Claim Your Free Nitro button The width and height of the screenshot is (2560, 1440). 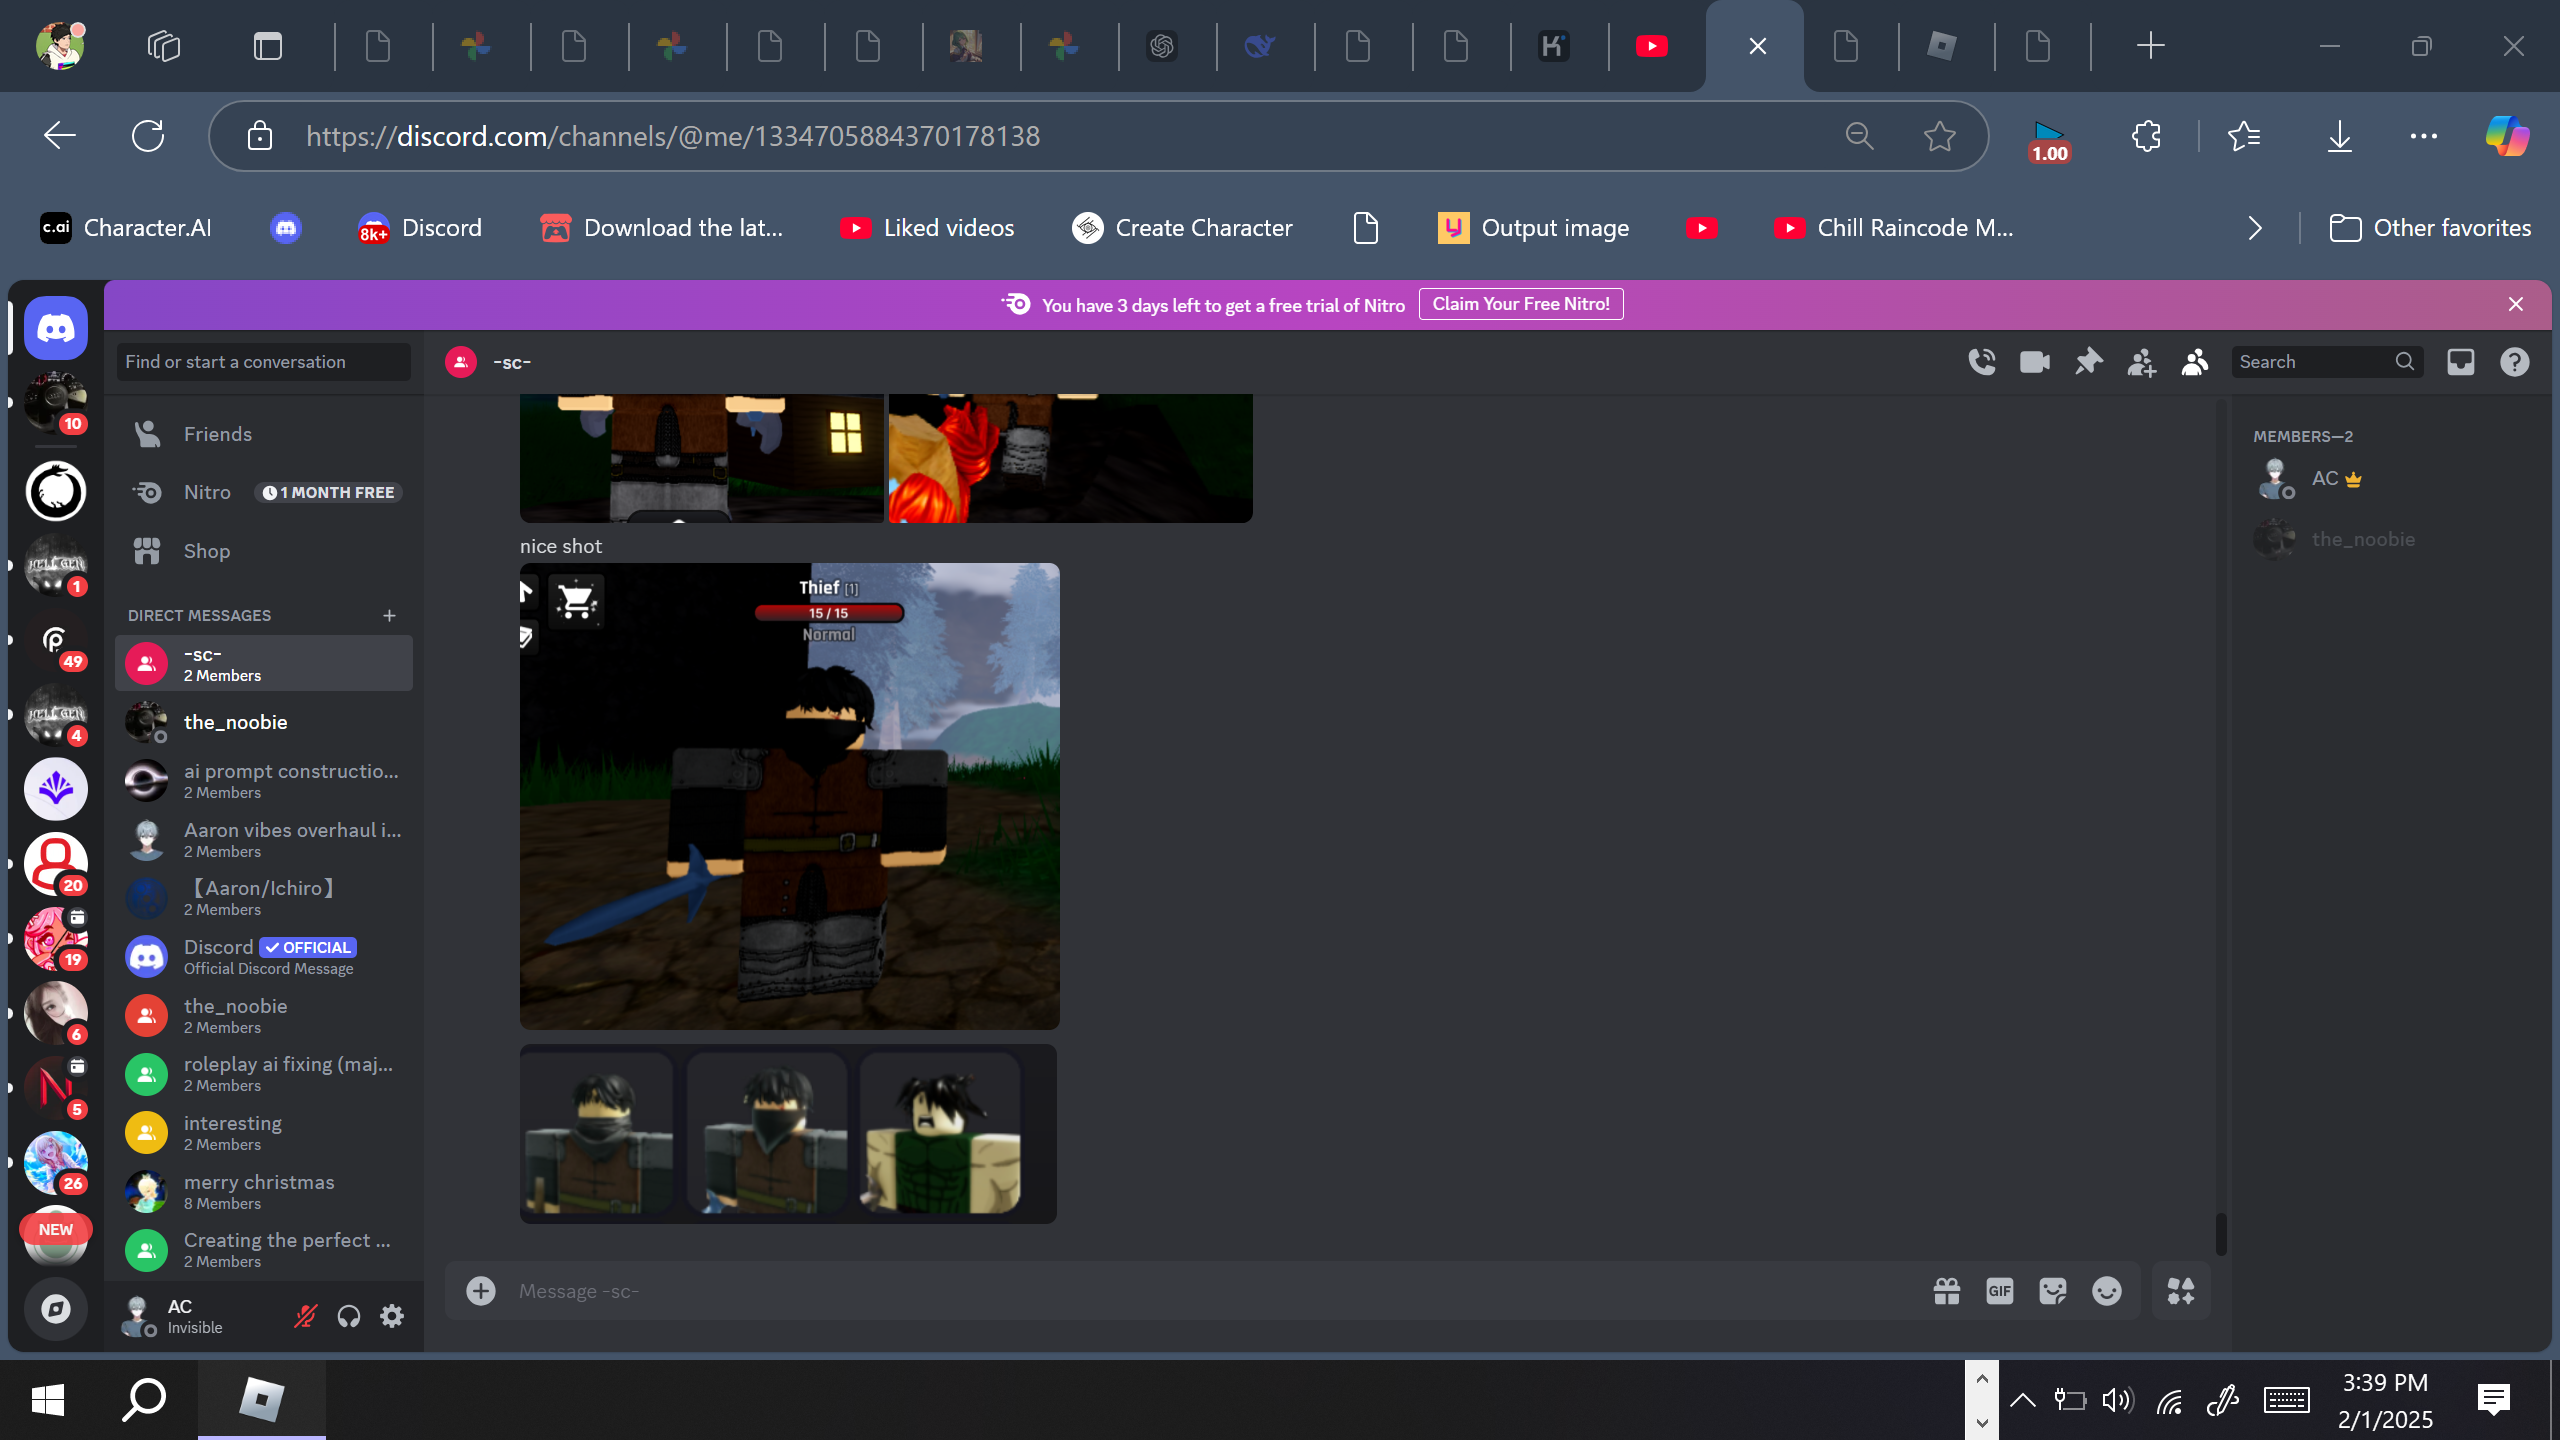pyautogui.click(x=1520, y=304)
